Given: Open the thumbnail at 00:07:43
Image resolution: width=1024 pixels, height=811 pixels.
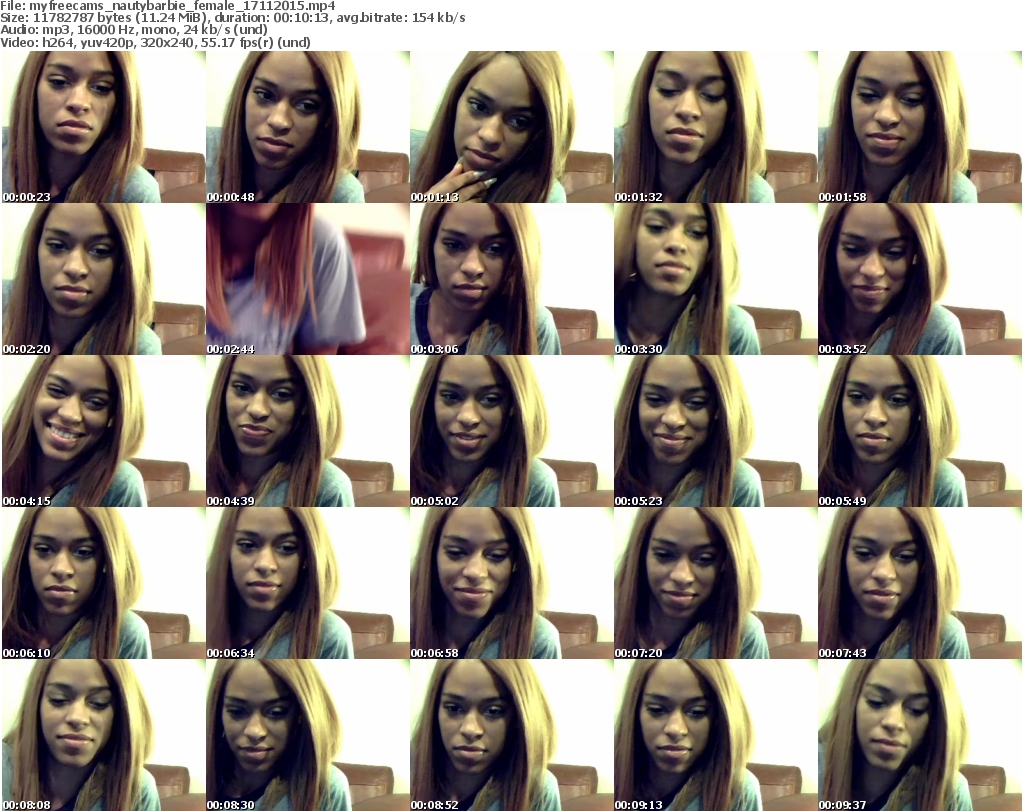Looking at the screenshot, I should point(920,583).
